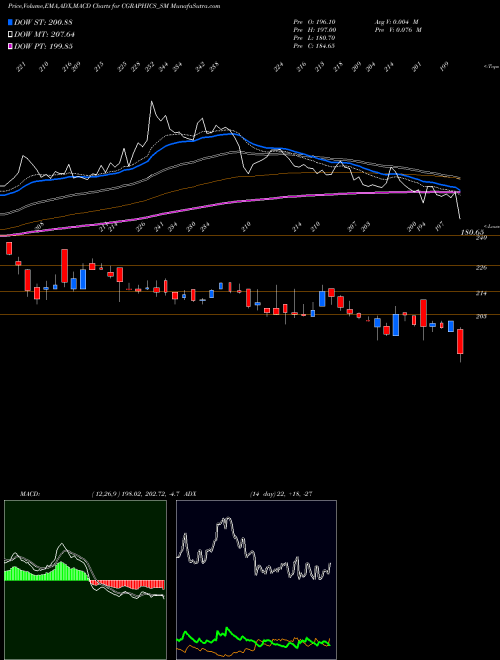
Task: Click the tall red candle near 226 line
Action: [64, 266]
